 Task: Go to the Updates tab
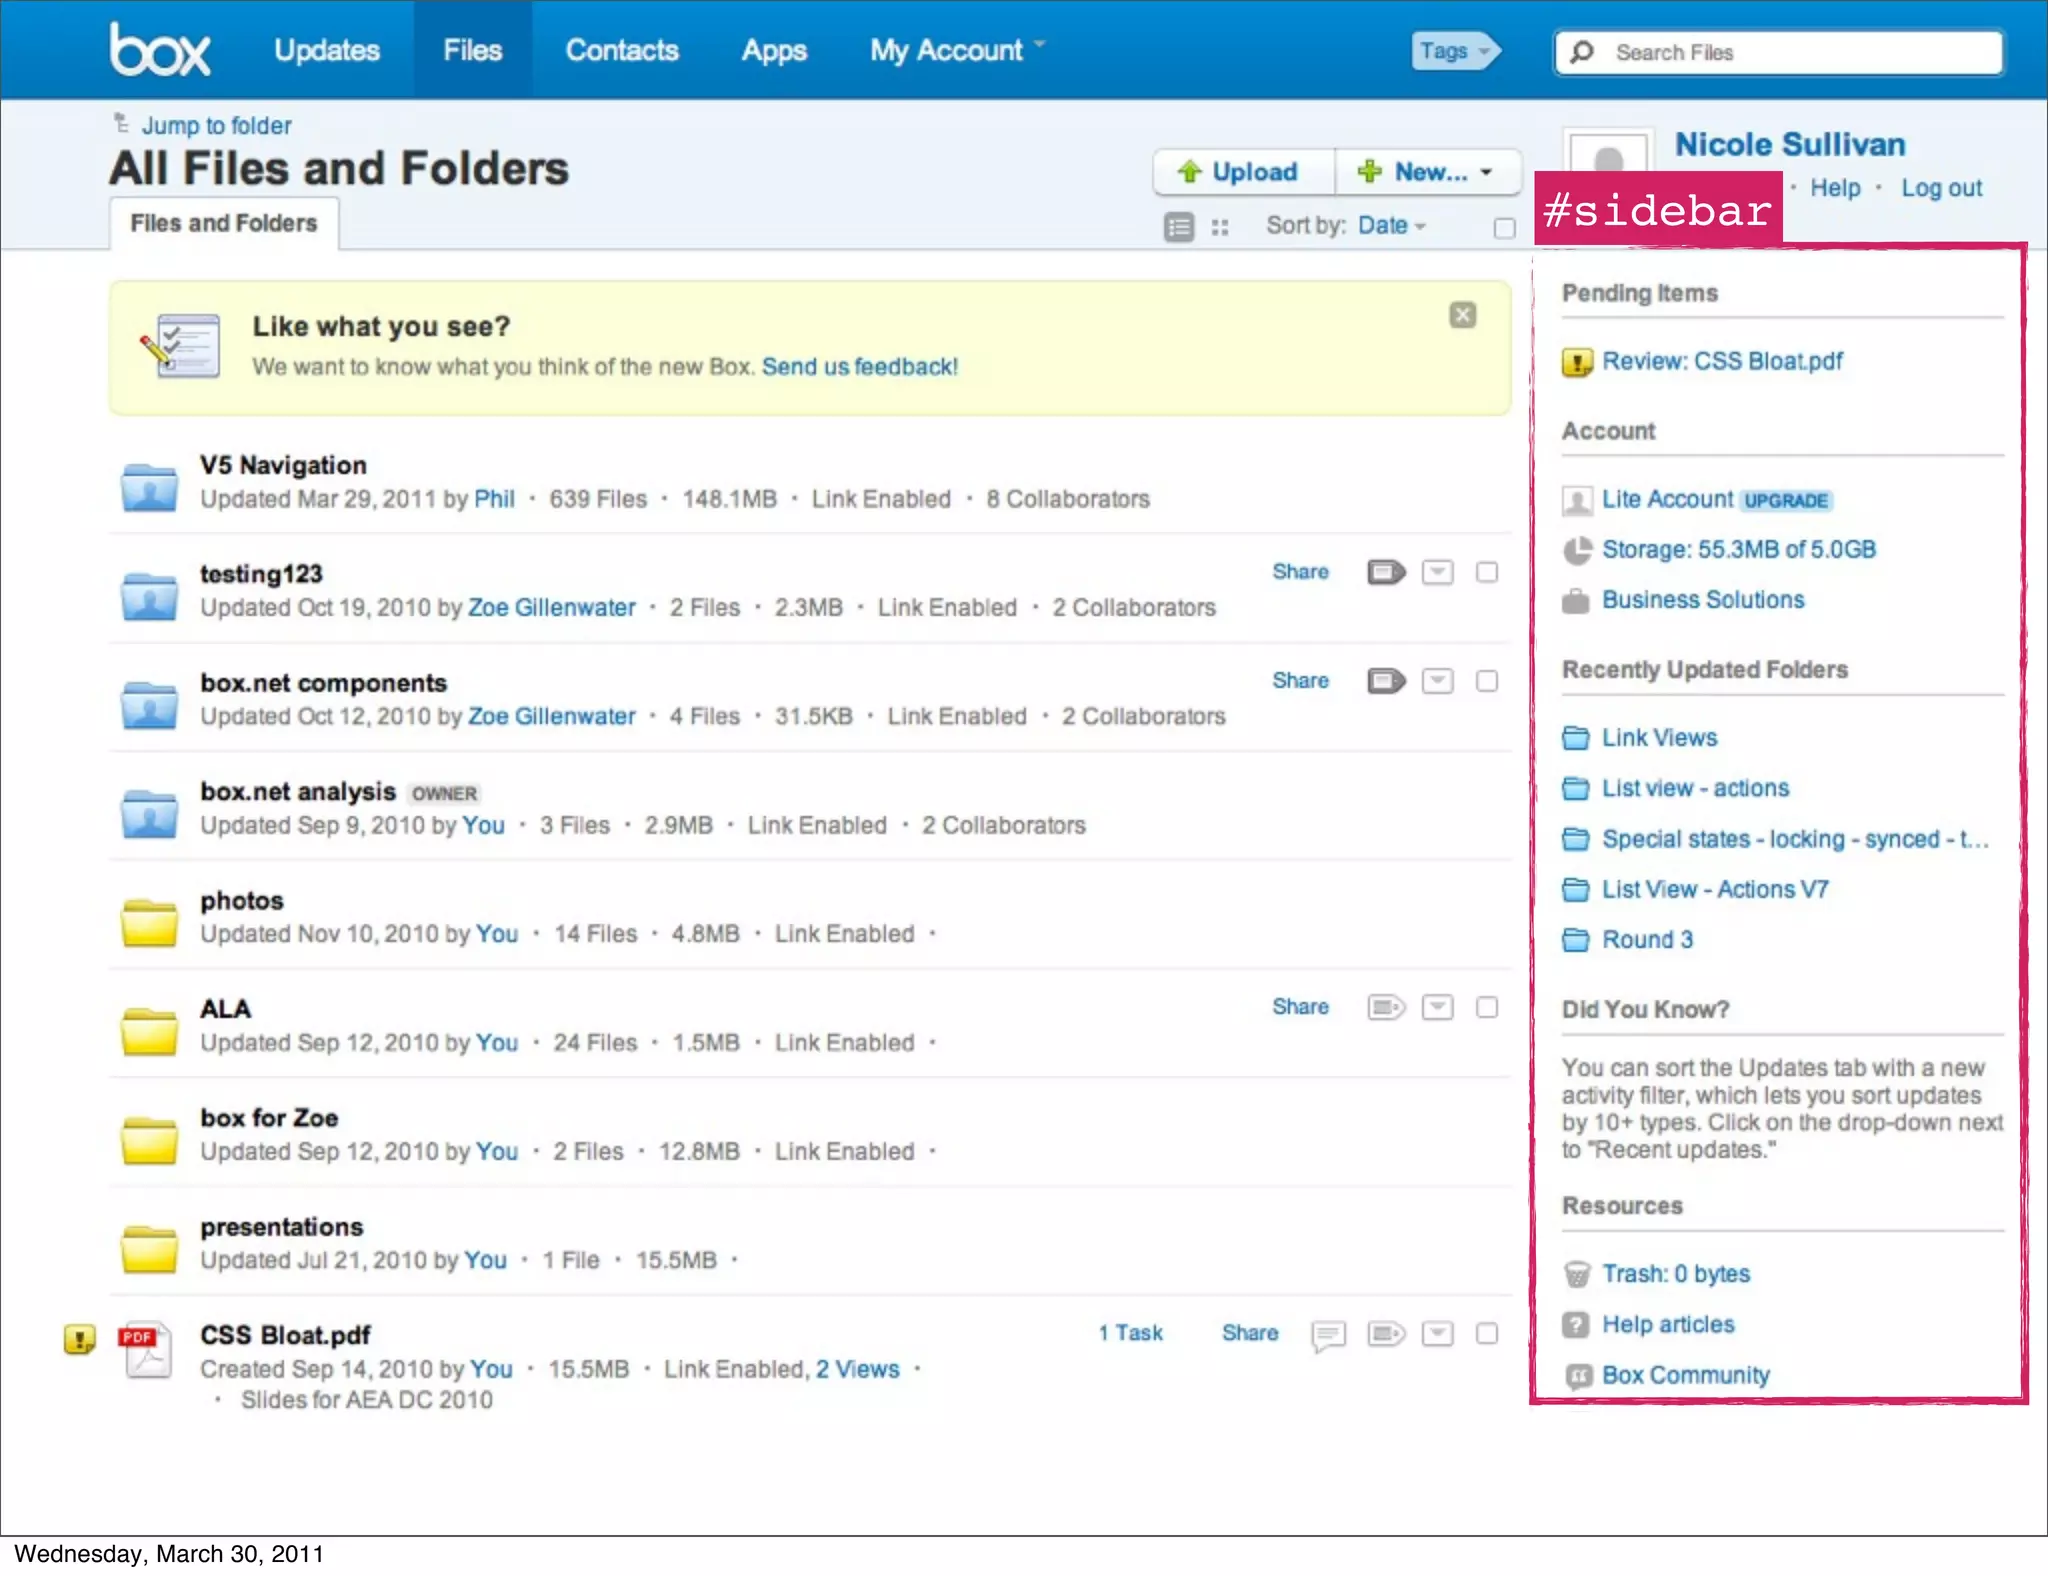tap(327, 50)
